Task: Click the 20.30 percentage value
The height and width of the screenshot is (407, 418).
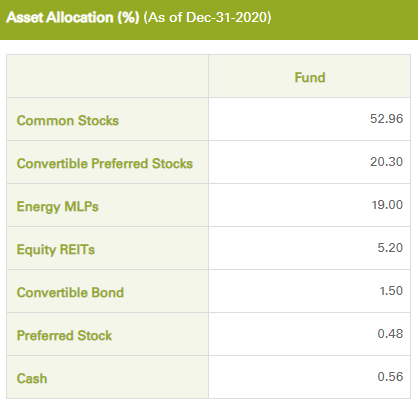Action: (386, 162)
